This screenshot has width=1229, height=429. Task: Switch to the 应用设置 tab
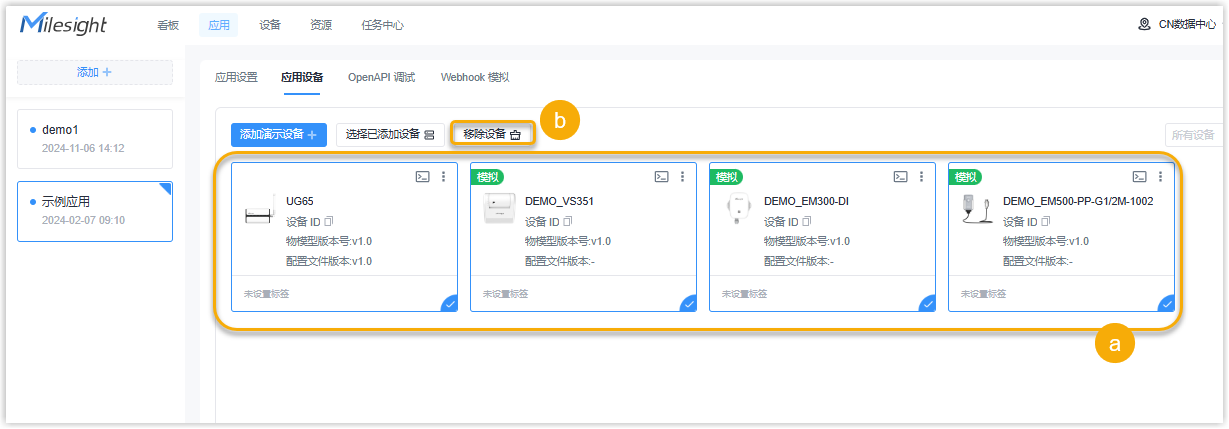click(x=237, y=77)
